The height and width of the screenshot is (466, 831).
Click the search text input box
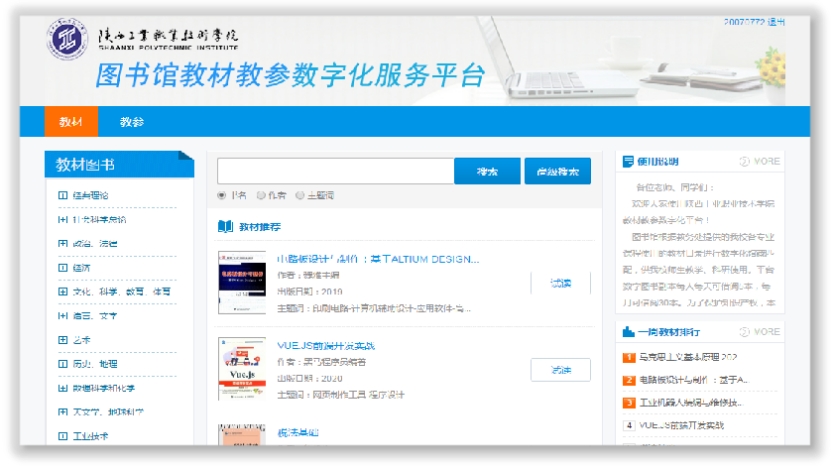(335, 171)
